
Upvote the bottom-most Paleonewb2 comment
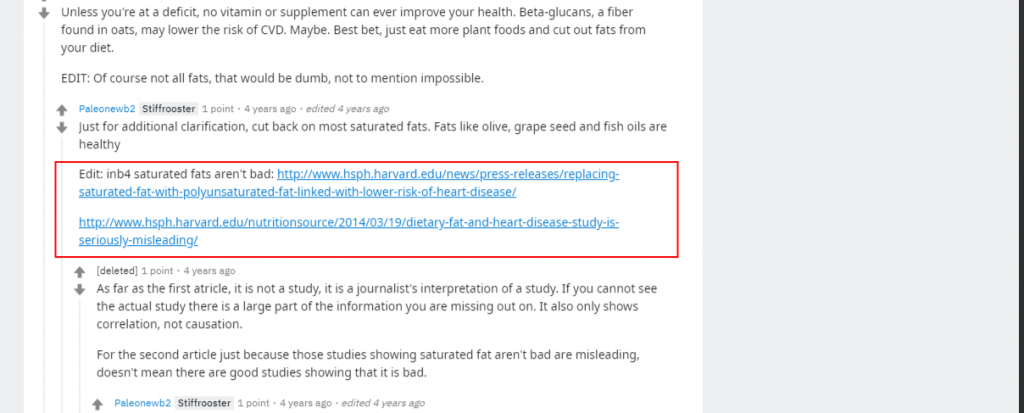[98, 404]
